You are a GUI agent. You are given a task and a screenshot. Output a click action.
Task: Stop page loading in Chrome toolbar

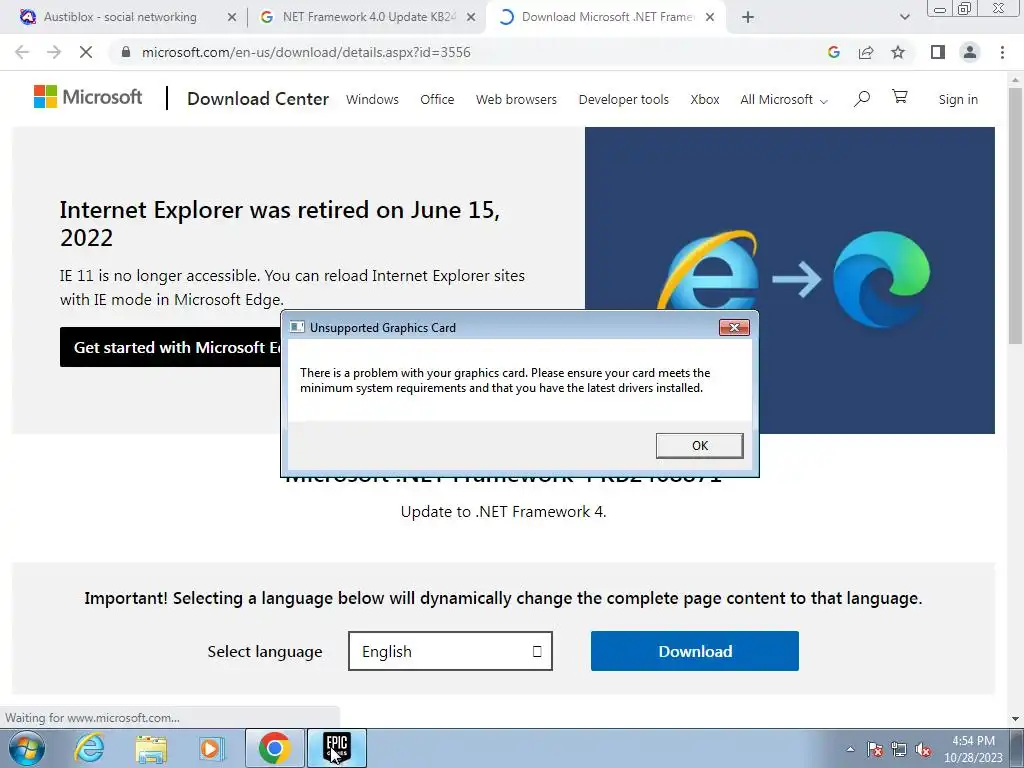click(x=86, y=52)
